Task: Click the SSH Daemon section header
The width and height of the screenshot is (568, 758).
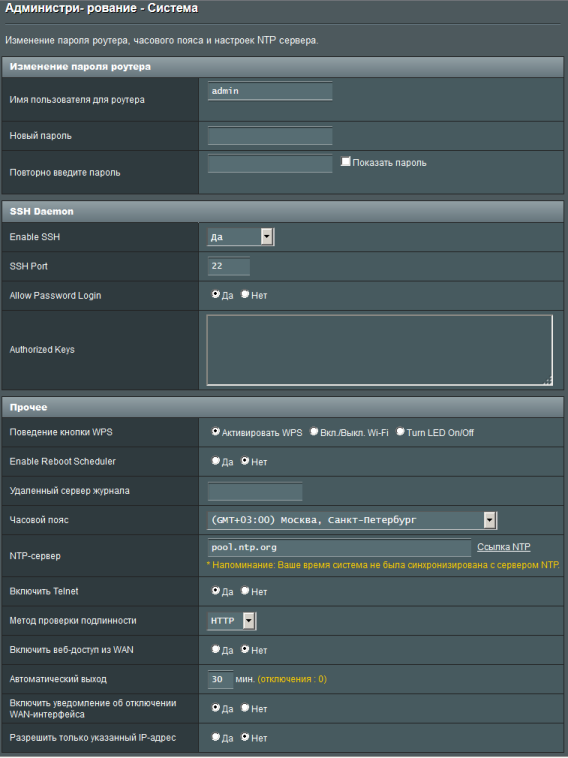Action: tap(283, 211)
